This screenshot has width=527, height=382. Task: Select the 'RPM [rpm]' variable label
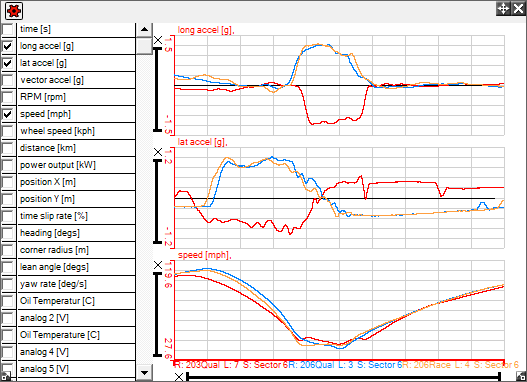(43, 97)
